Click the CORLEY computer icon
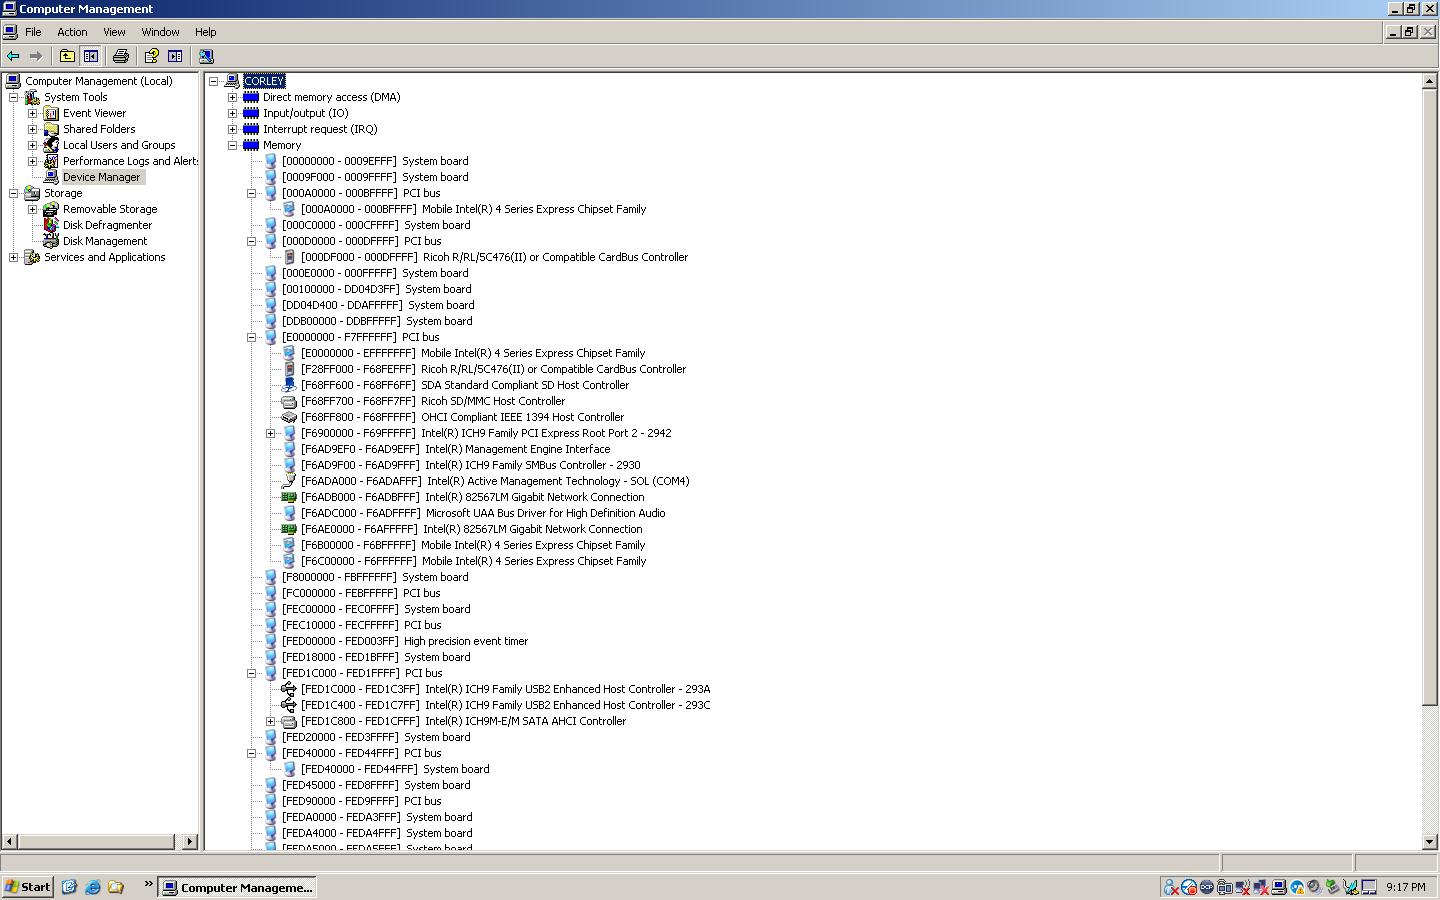 point(232,81)
